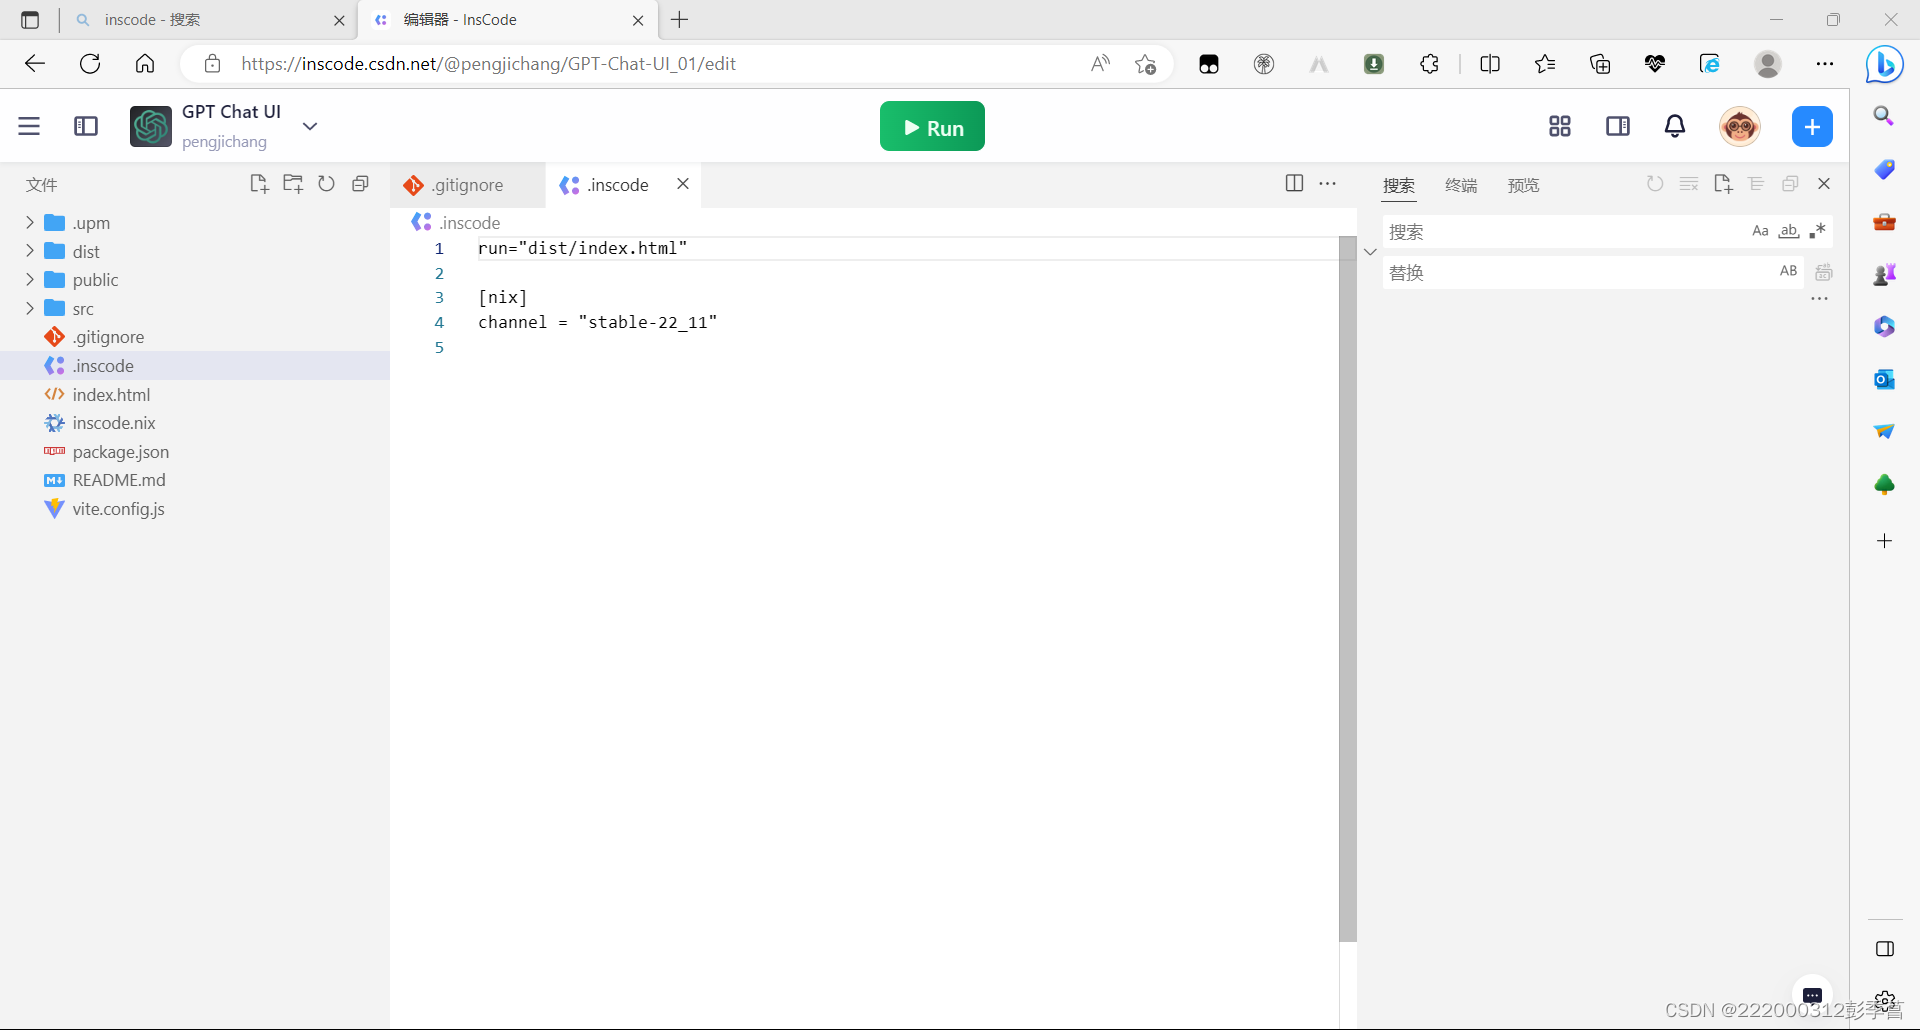Open the hamburger menu in InsCode header
This screenshot has height=1030, width=1920.
(29, 126)
